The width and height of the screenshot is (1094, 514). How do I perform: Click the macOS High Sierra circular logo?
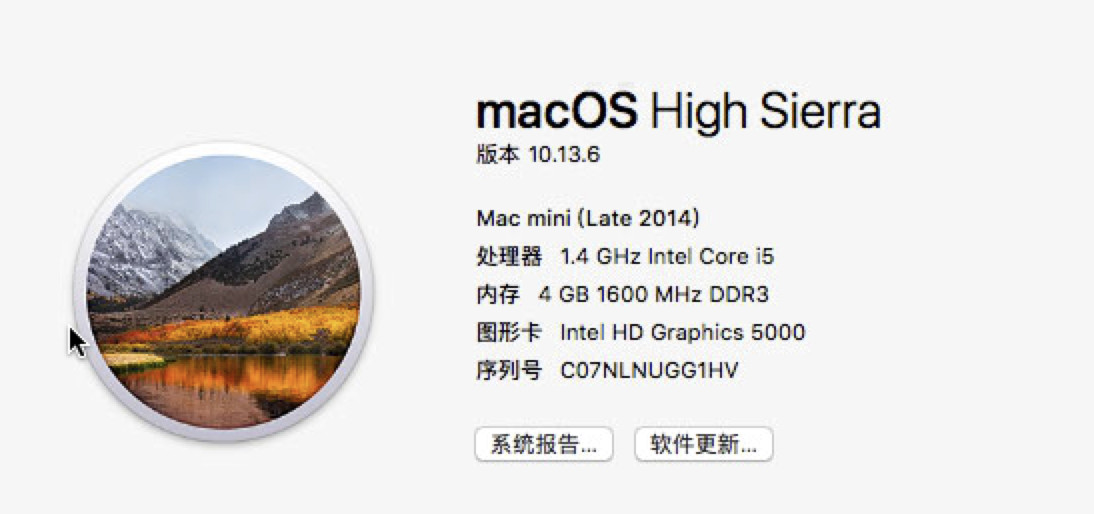coord(224,290)
